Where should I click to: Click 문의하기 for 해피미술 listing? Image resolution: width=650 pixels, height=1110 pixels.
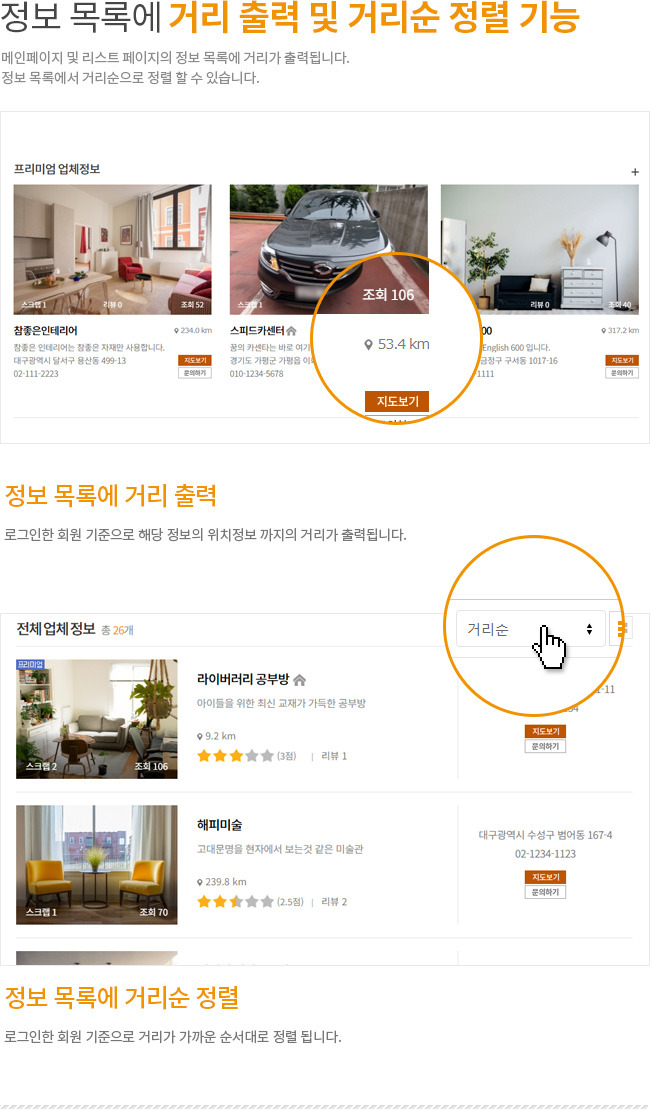click(x=545, y=892)
